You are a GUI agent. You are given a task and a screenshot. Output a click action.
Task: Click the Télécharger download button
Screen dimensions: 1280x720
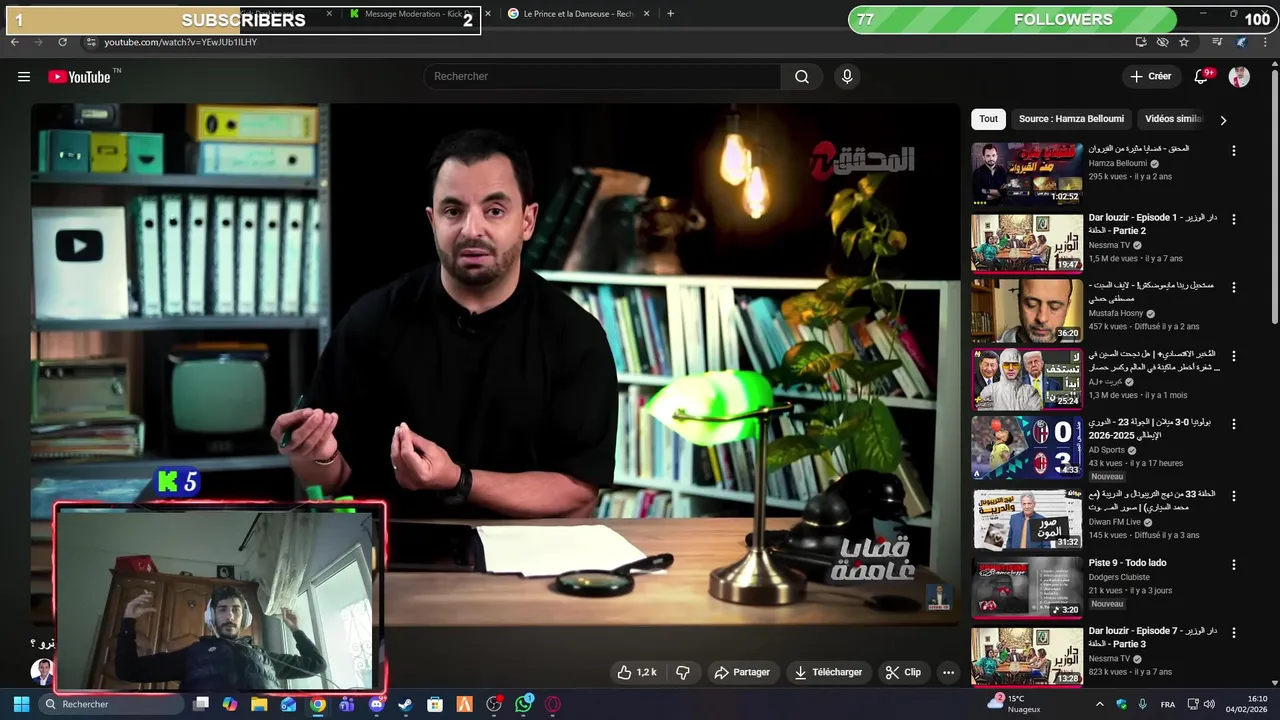pos(827,672)
